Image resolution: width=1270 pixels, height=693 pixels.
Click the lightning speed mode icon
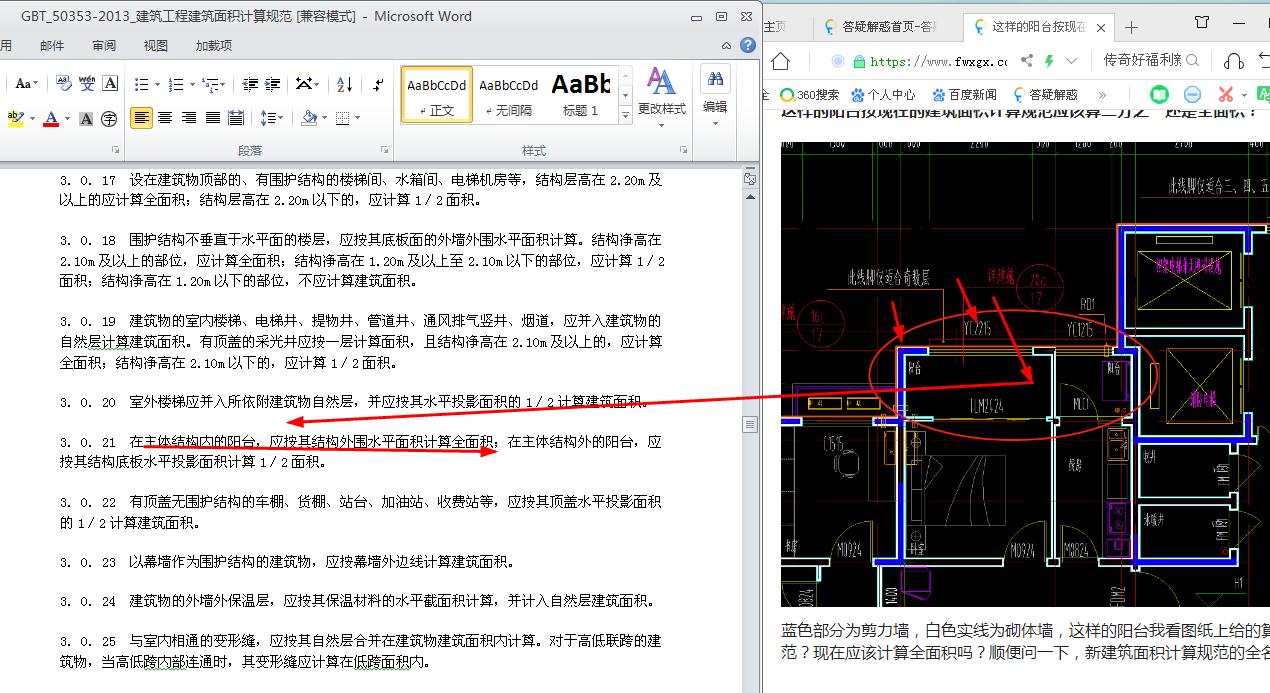tap(1049, 61)
